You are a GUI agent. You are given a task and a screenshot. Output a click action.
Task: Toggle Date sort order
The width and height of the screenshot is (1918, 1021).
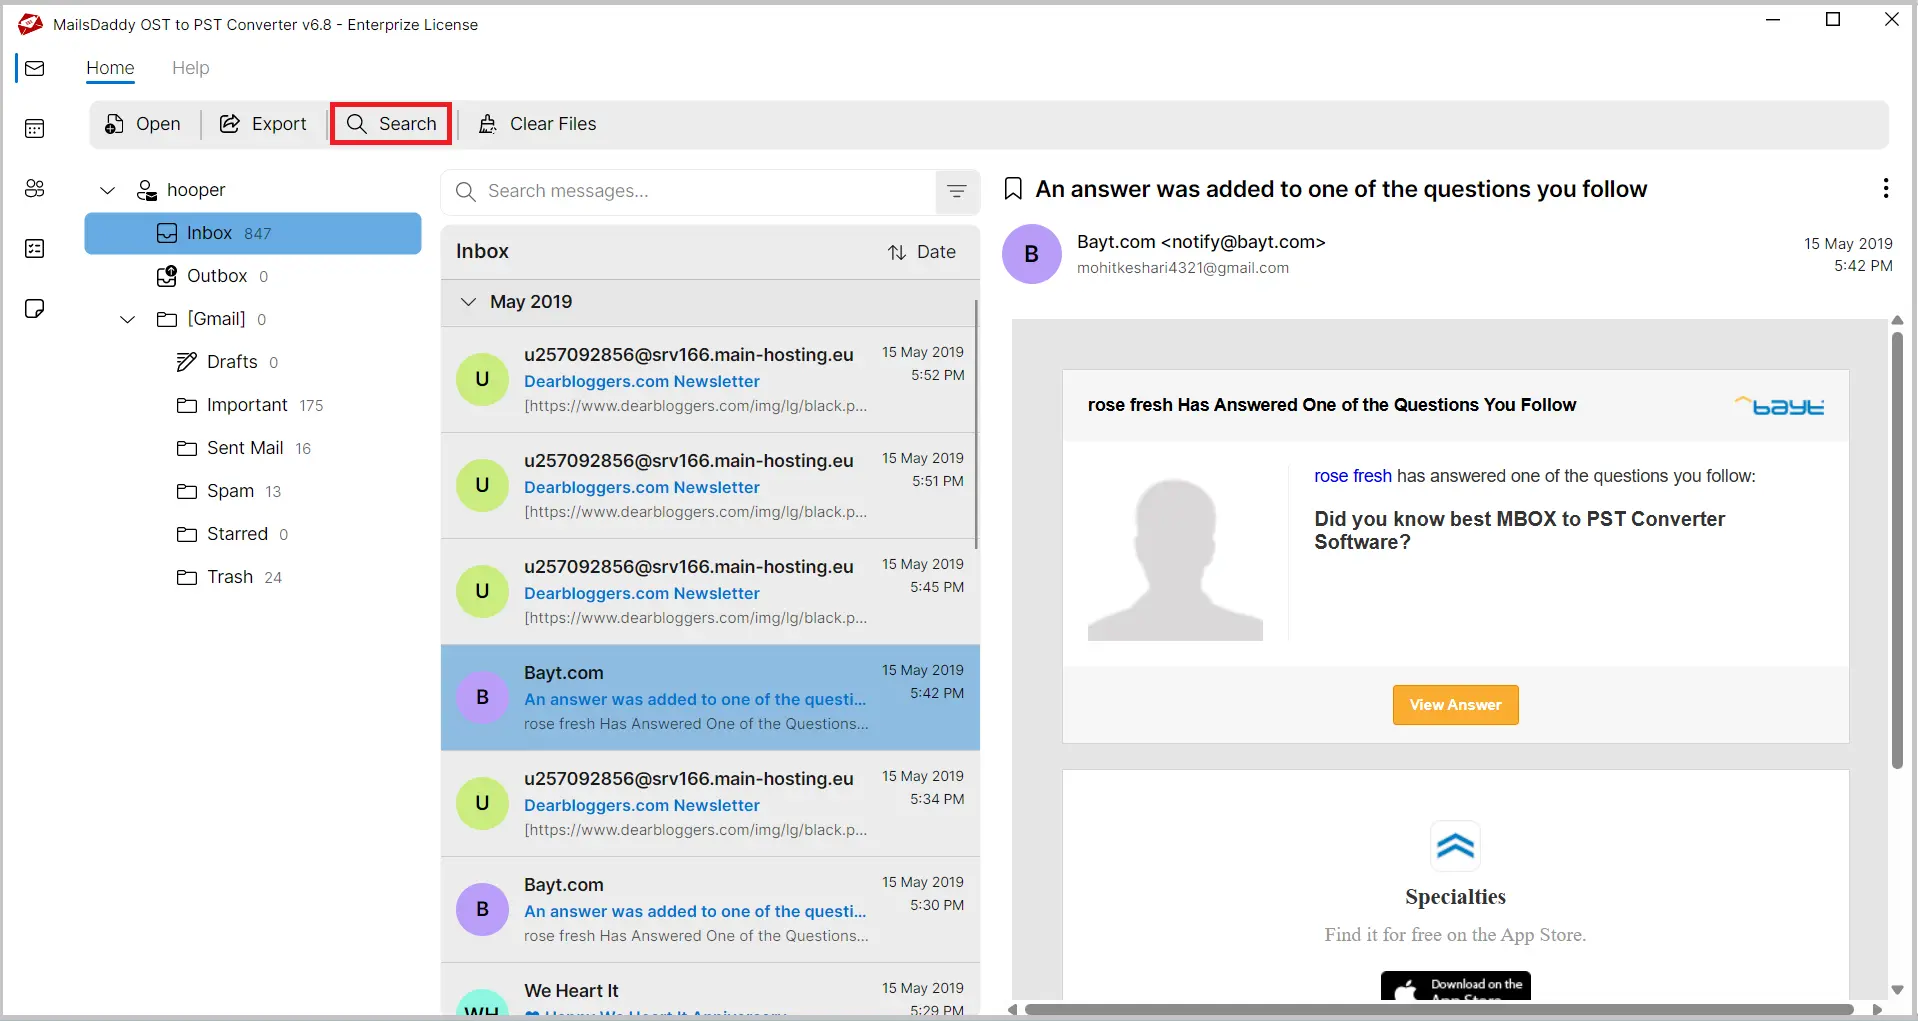(921, 252)
